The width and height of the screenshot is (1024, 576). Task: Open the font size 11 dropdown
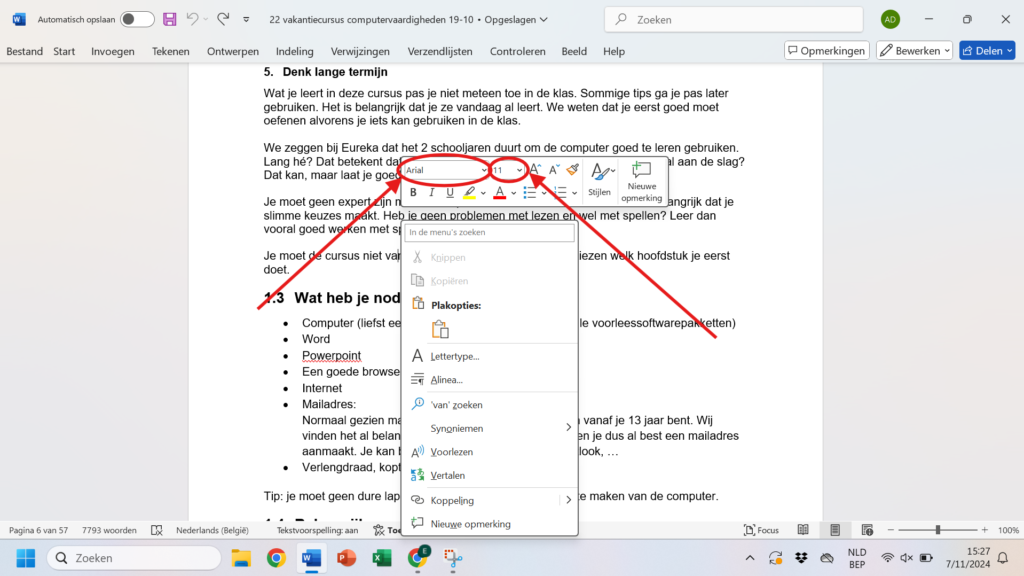[508, 171]
